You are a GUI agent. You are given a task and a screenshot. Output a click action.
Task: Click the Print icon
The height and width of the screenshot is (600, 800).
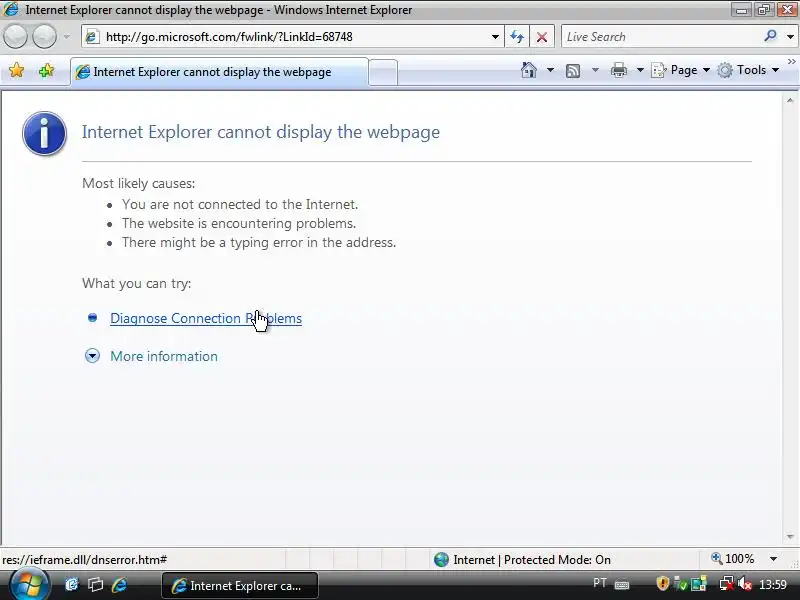(x=618, y=70)
